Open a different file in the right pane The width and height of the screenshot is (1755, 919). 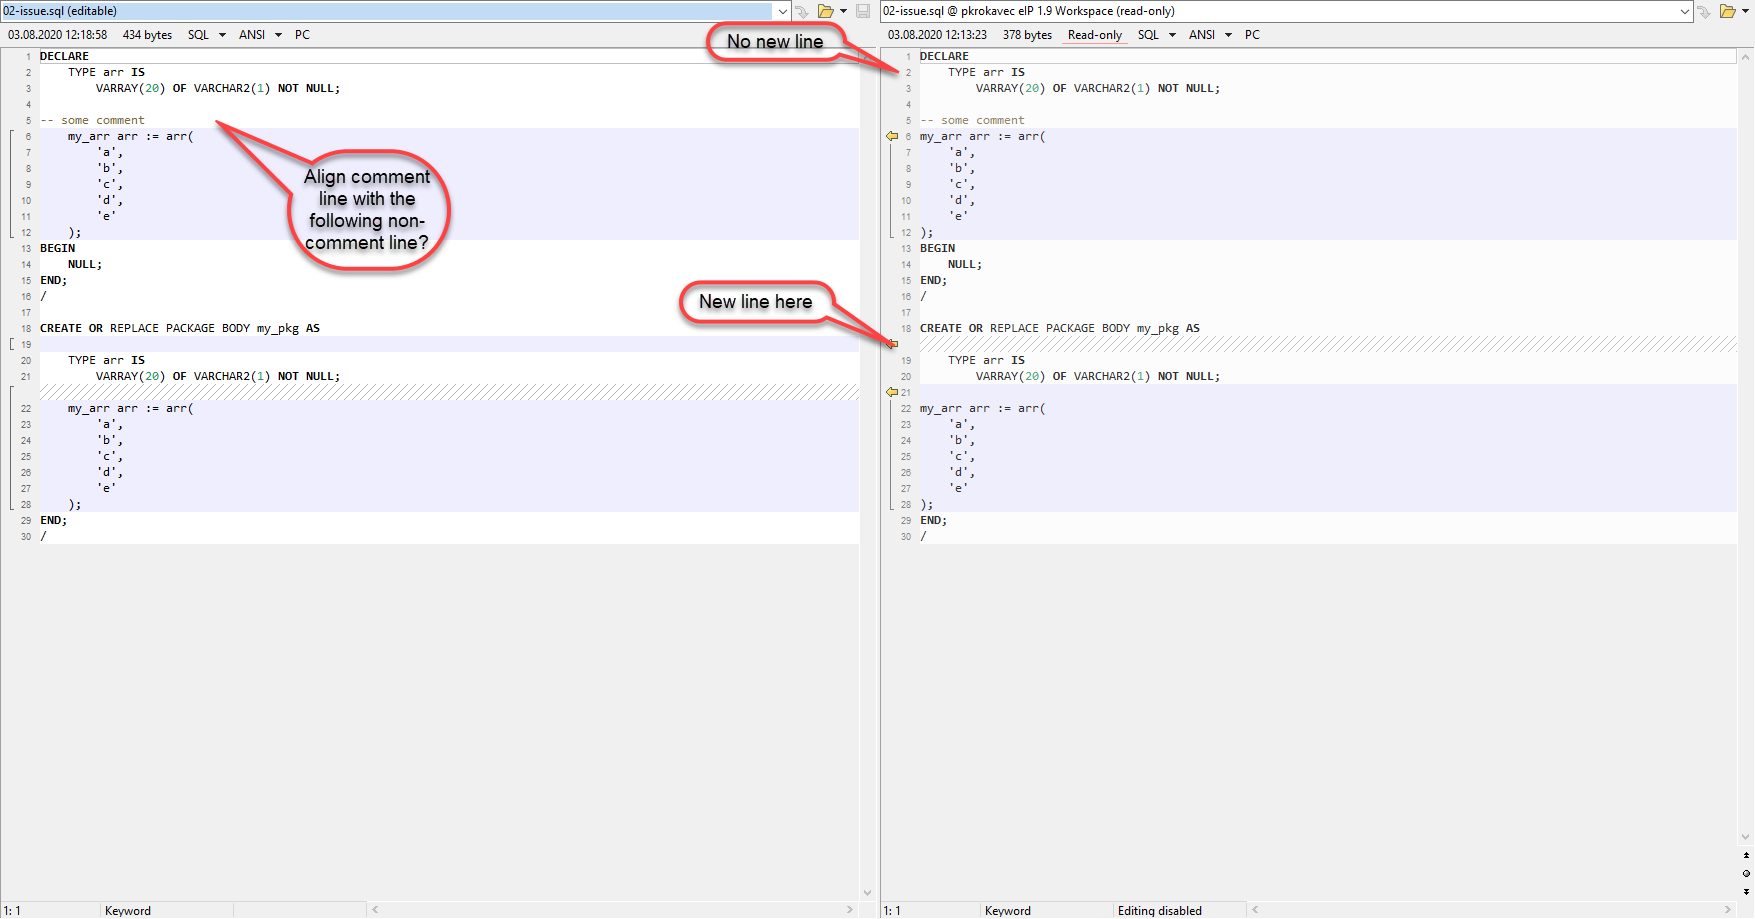[1727, 11]
